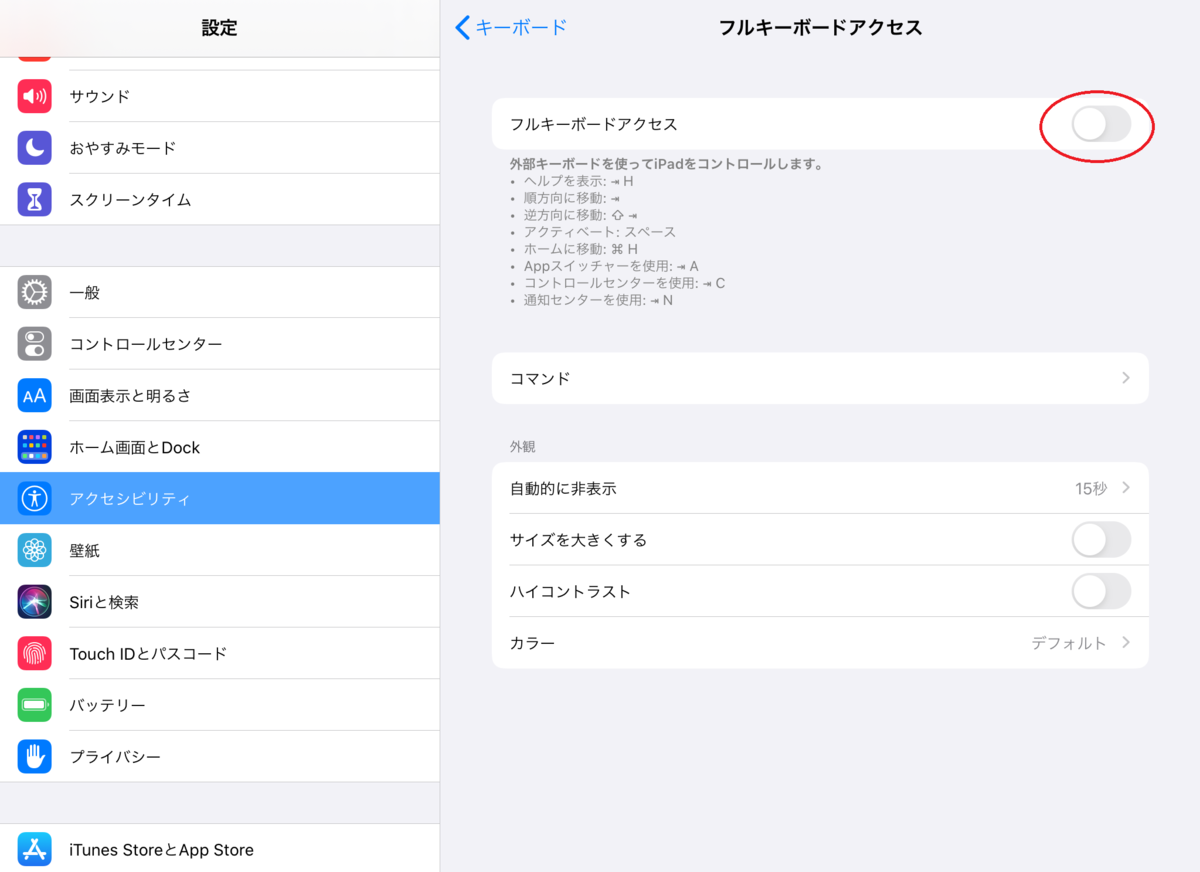The image size is (1200, 872).
Task: Tap the Touch ID fingerprint icon
Action: coord(34,653)
